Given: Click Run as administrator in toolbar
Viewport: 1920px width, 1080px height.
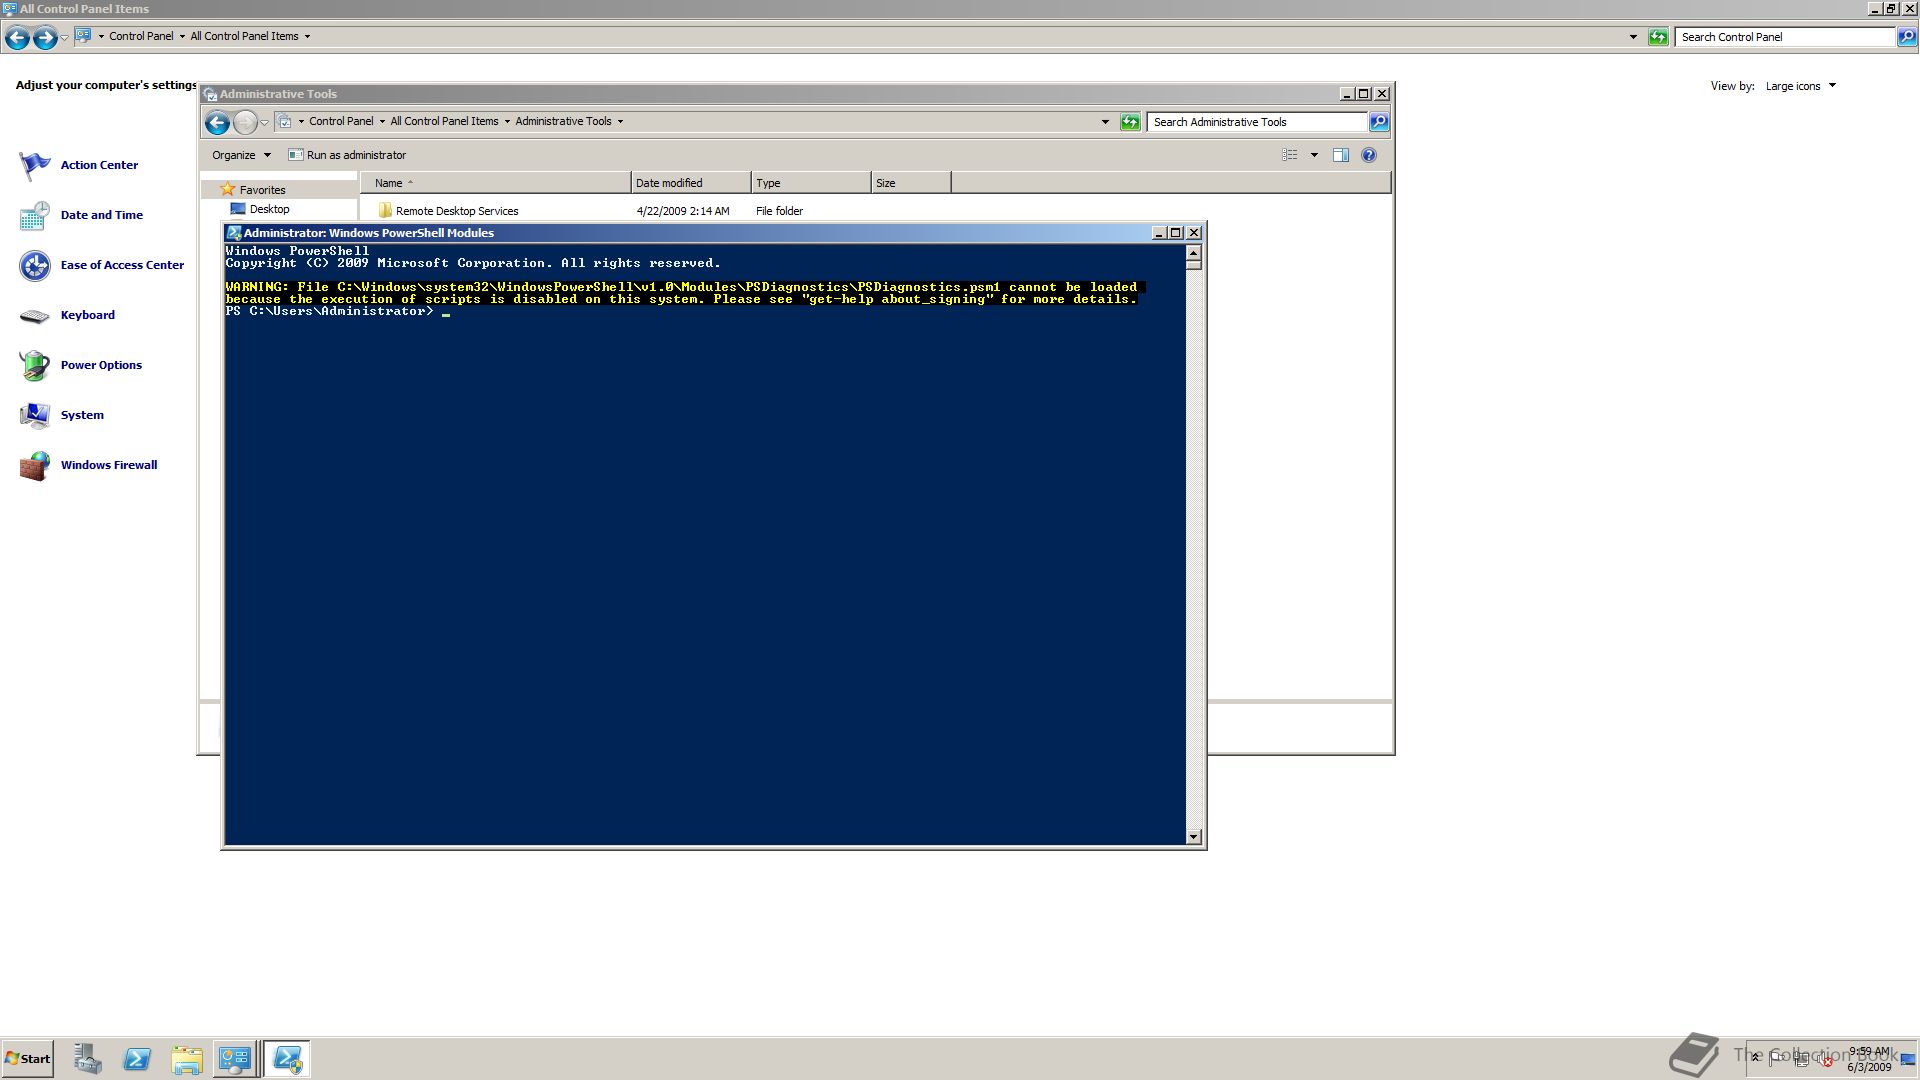Looking at the screenshot, I should point(347,155).
